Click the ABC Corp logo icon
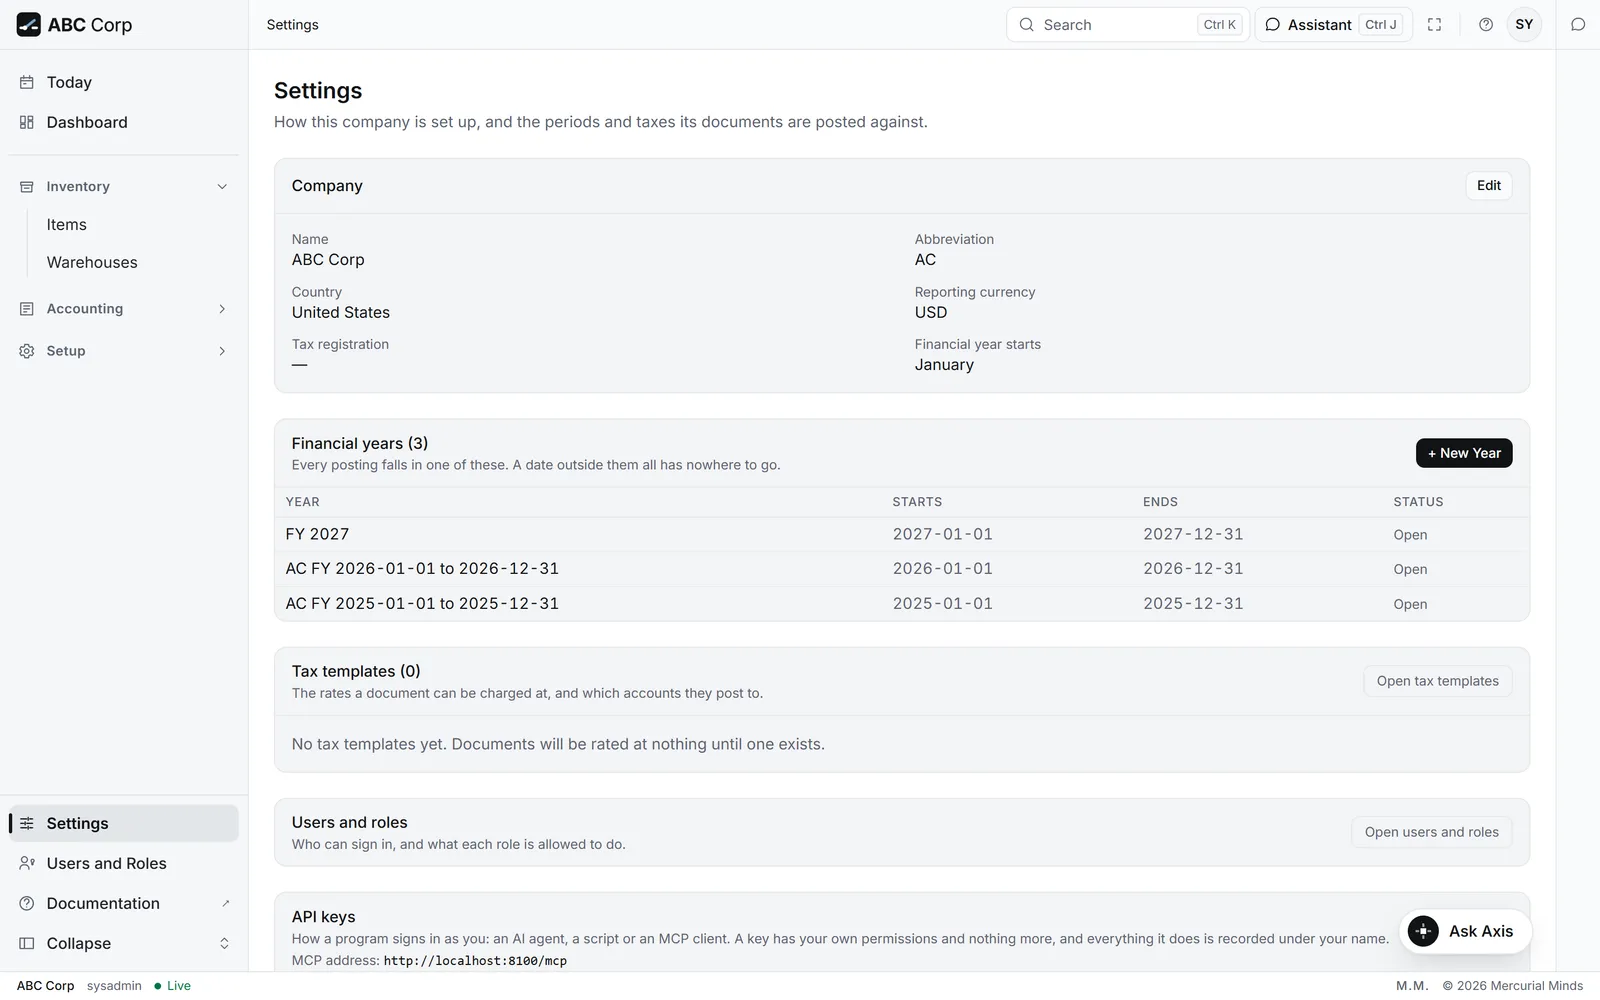Viewport: 1600px width, 1000px height. point(28,24)
